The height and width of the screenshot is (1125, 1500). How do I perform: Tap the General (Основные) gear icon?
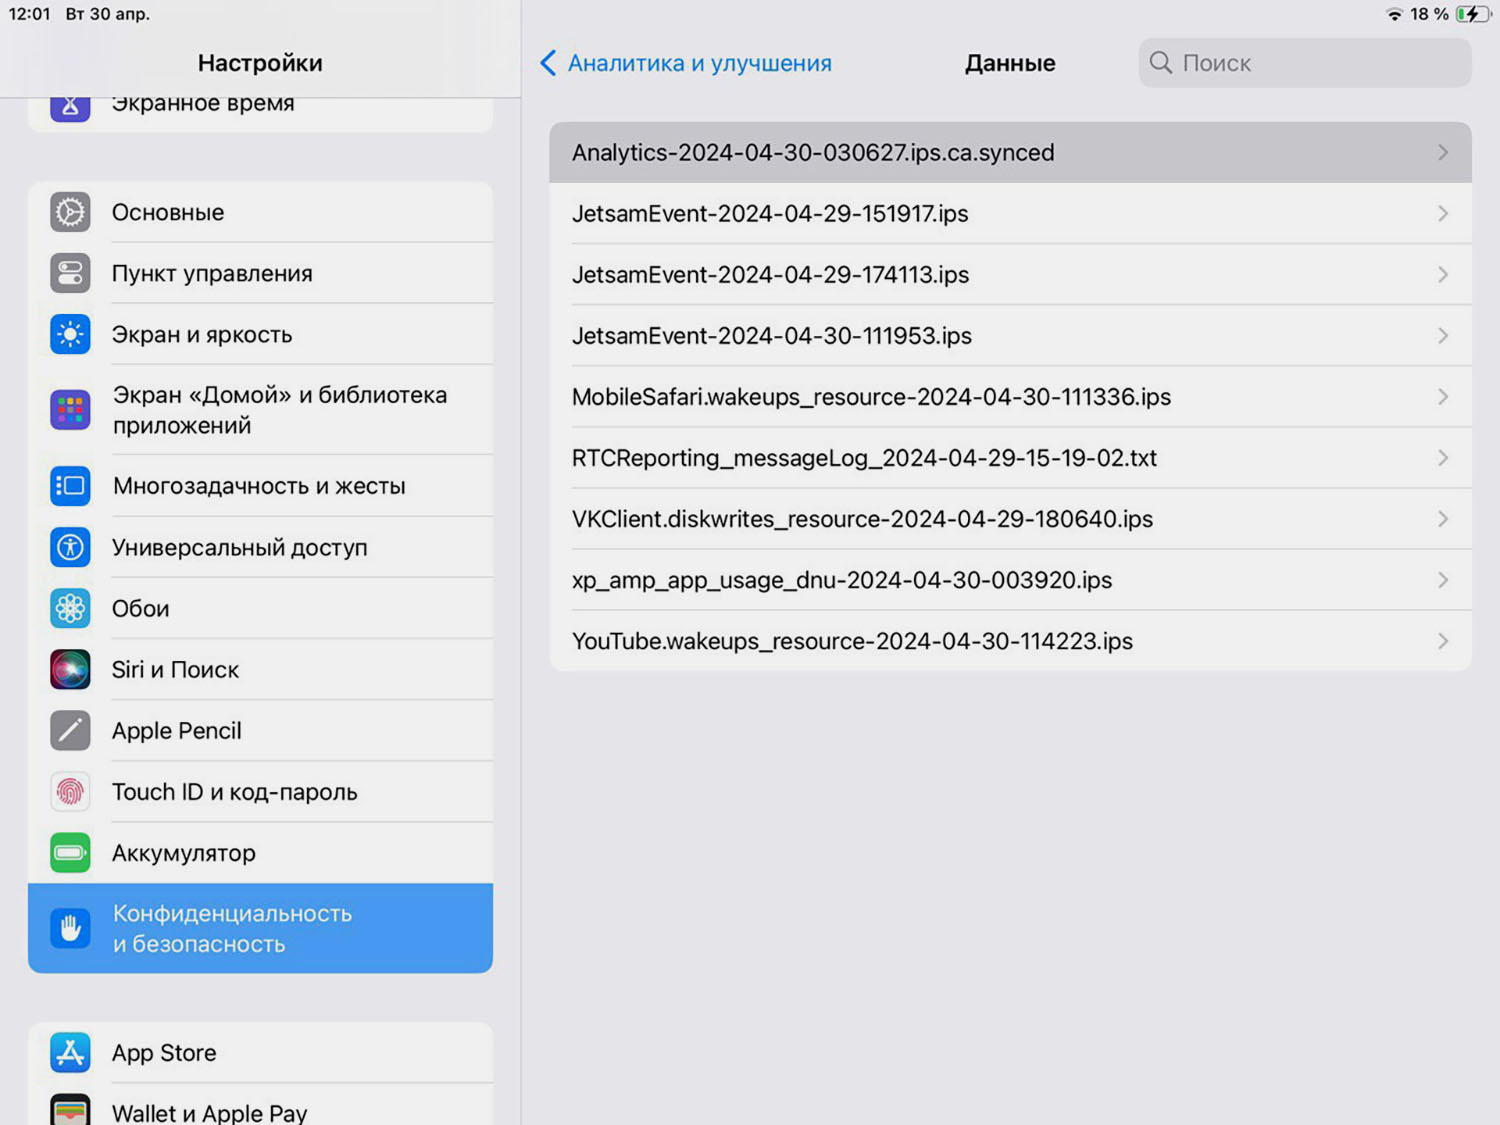pos(70,212)
